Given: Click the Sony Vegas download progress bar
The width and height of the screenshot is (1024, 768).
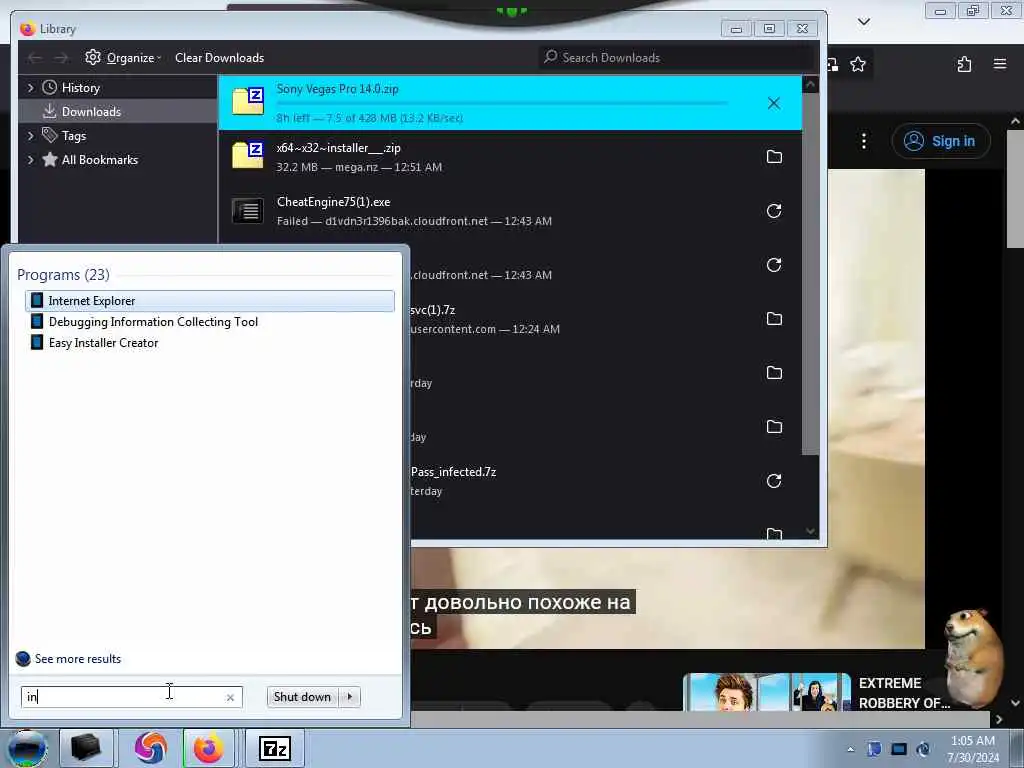Looking at the screenshot, I should coord(502,103).
